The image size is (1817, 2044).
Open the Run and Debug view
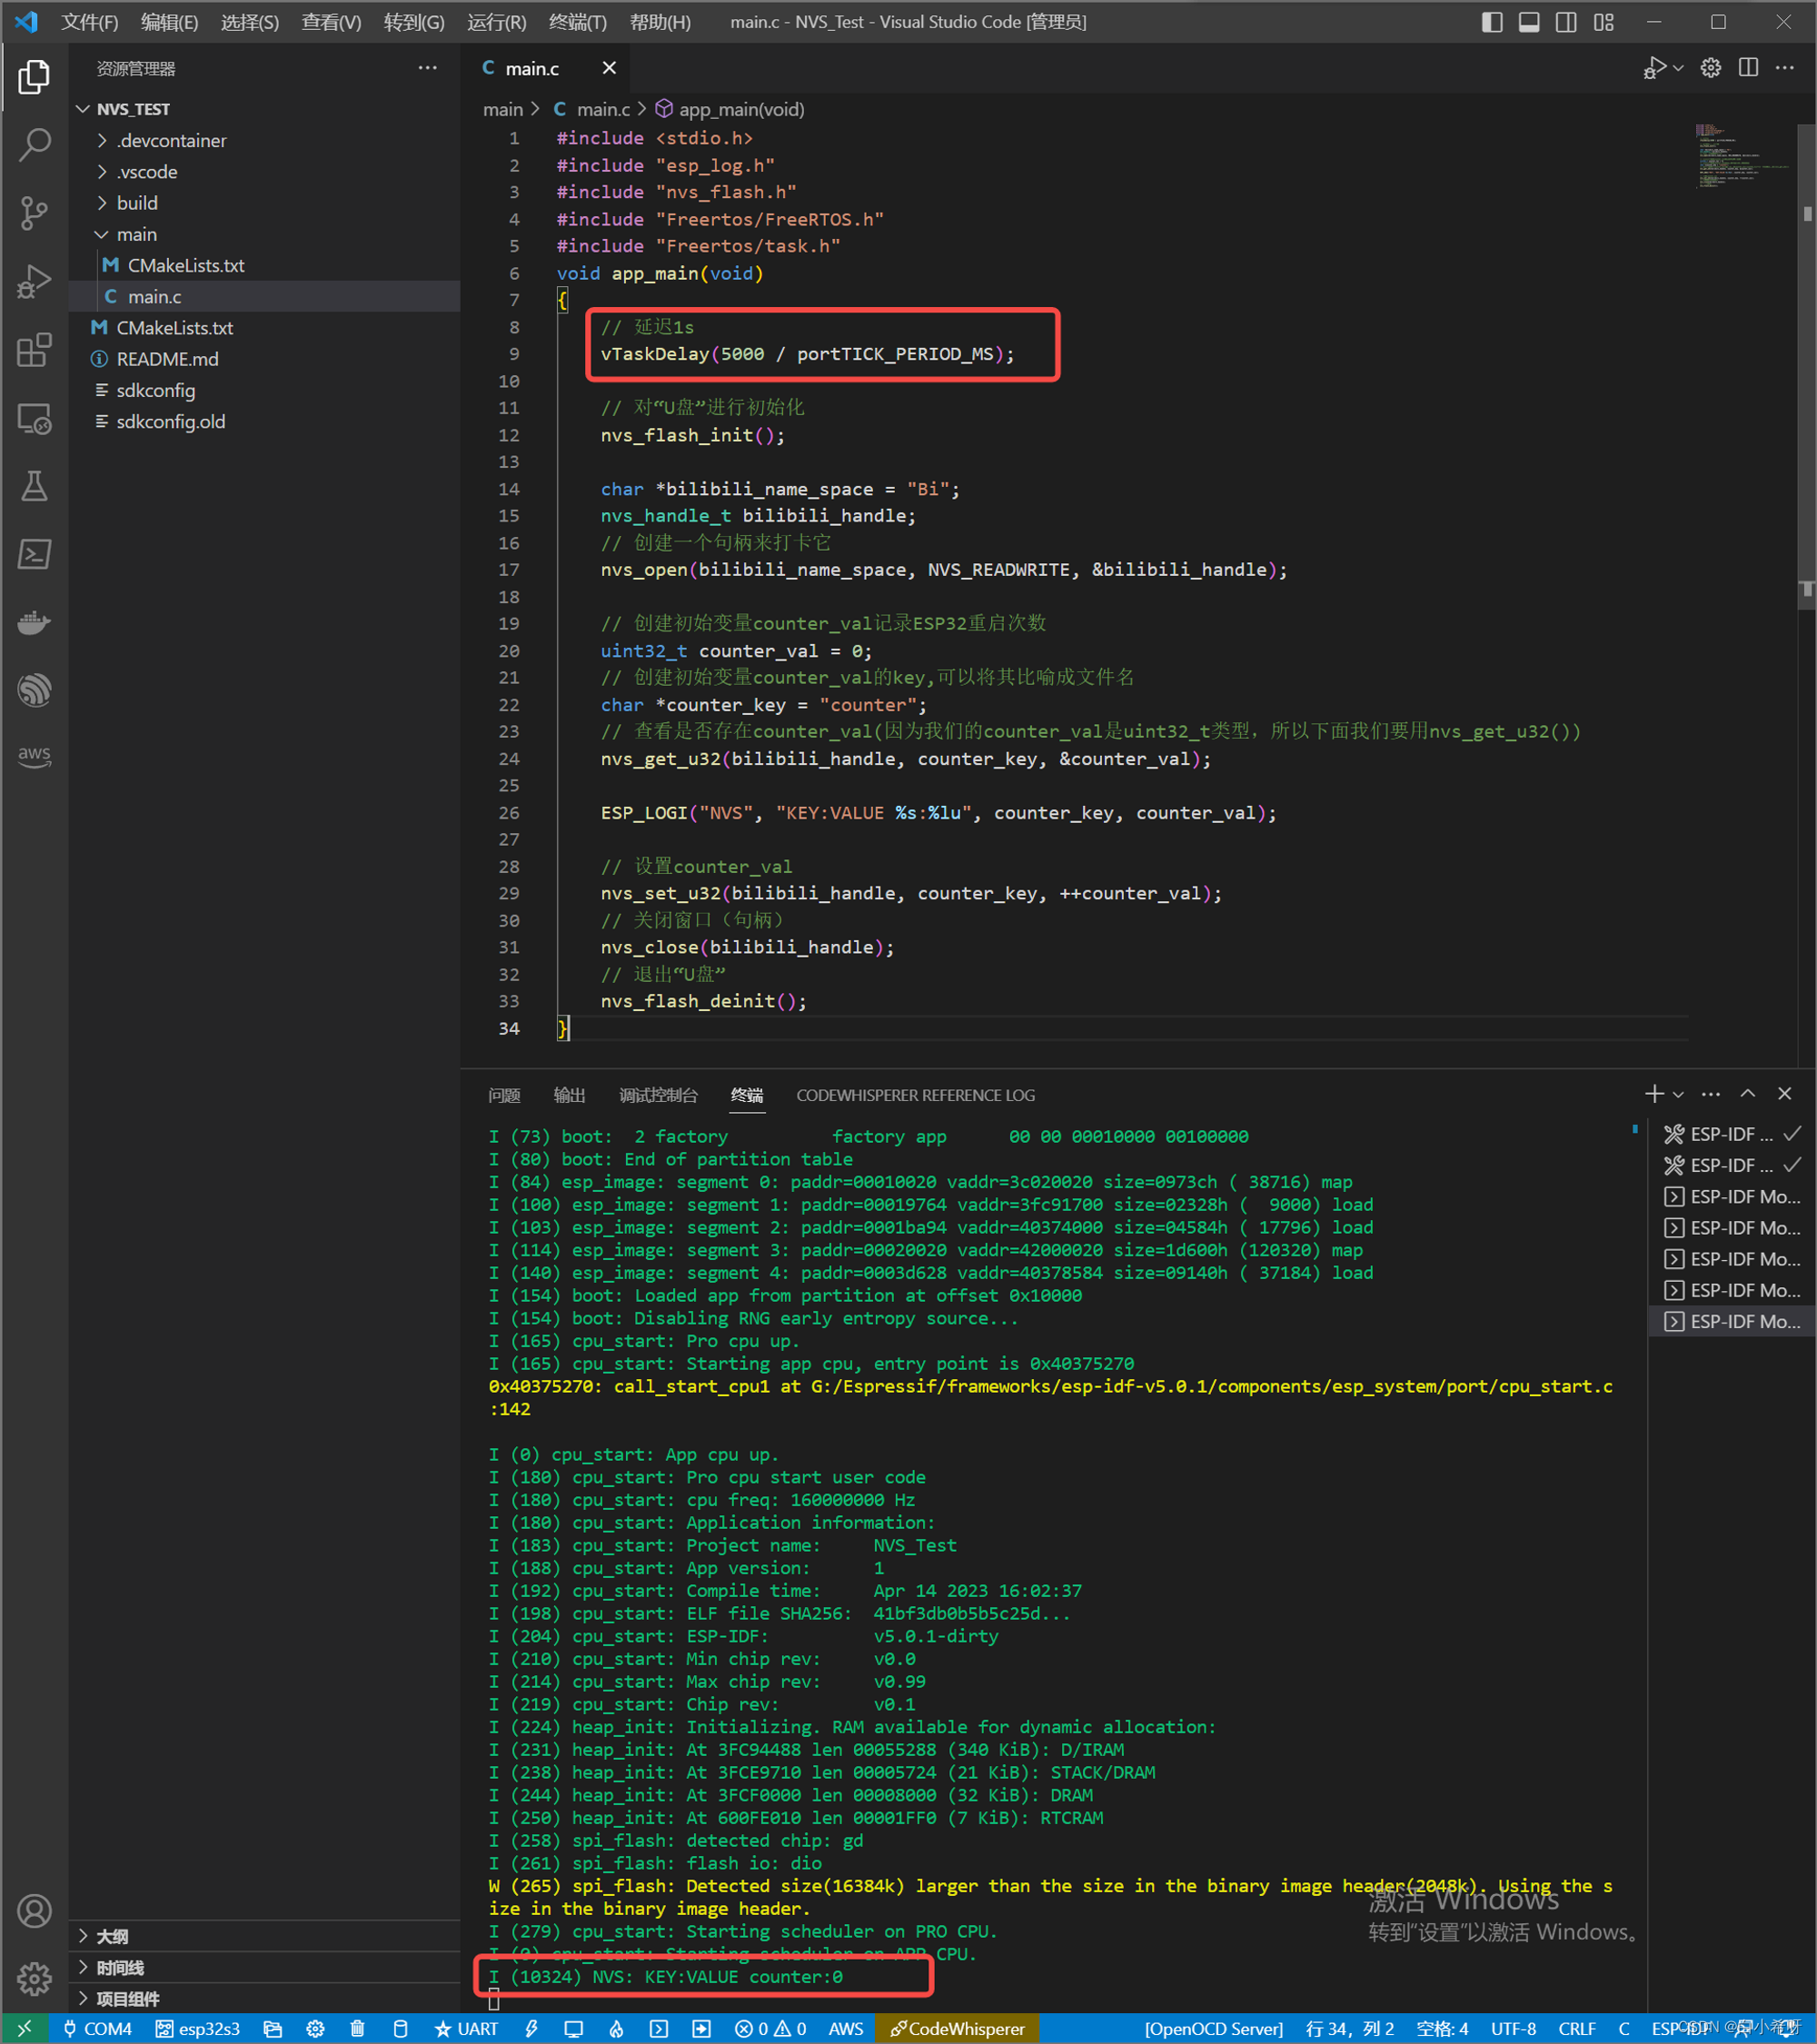34,282
